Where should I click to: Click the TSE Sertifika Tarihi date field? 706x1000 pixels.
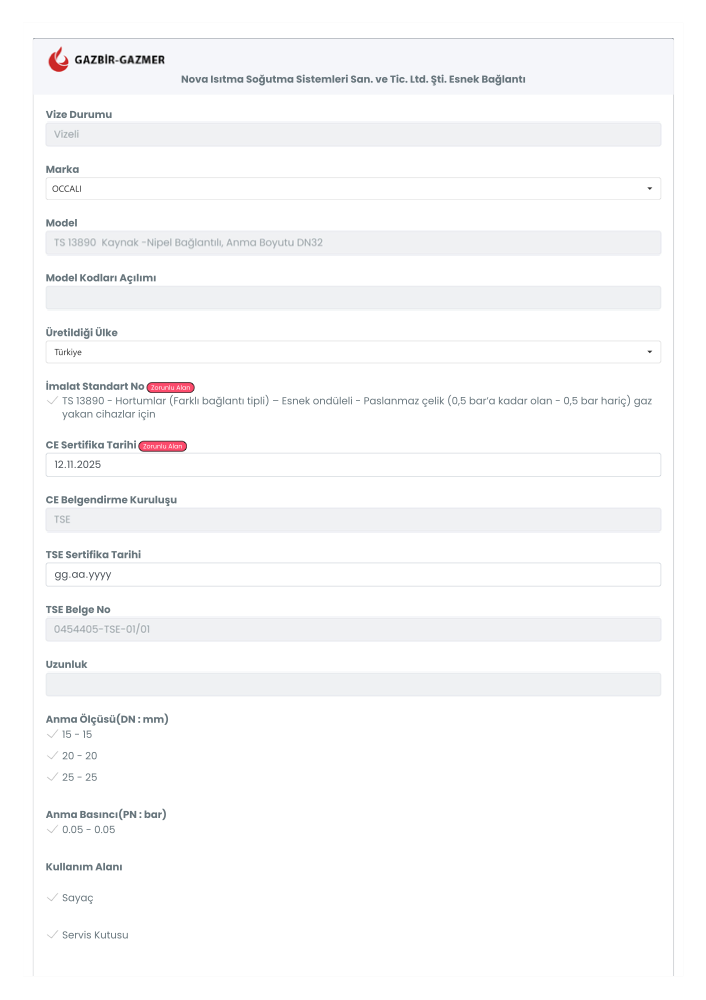(353, 575)
